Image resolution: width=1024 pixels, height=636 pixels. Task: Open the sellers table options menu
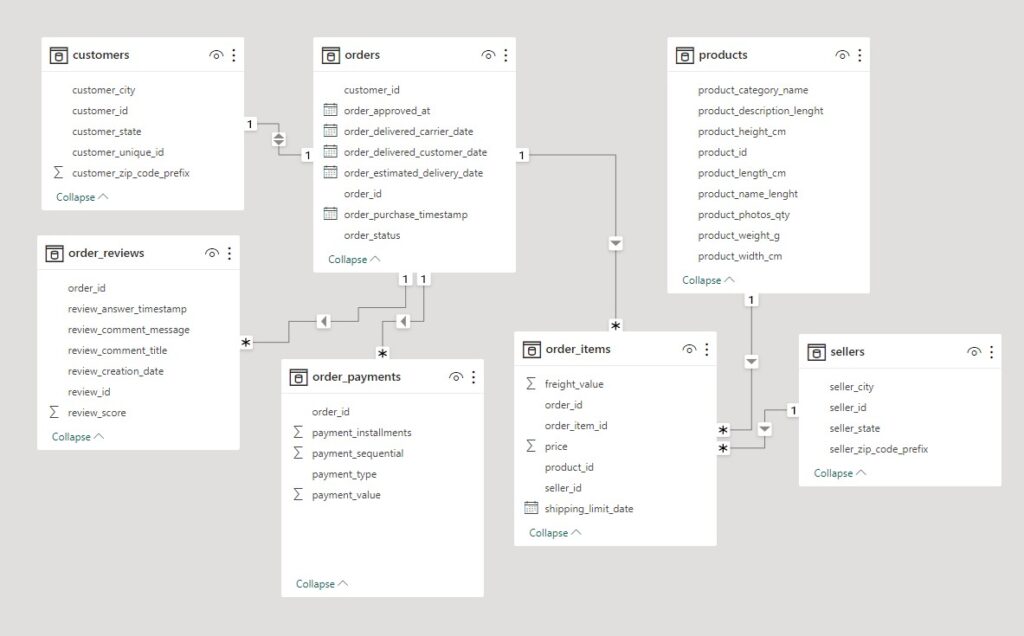point(991,351)
